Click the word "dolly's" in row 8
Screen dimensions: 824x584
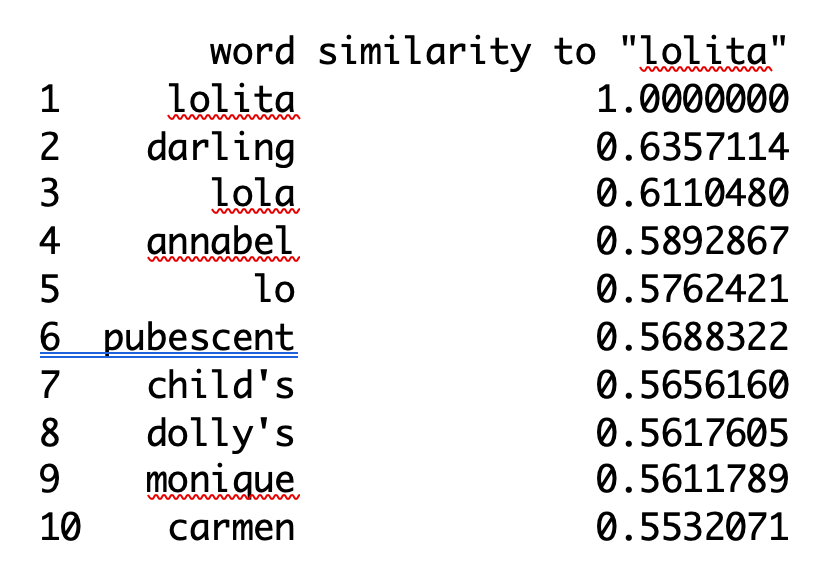click(221, 433)
